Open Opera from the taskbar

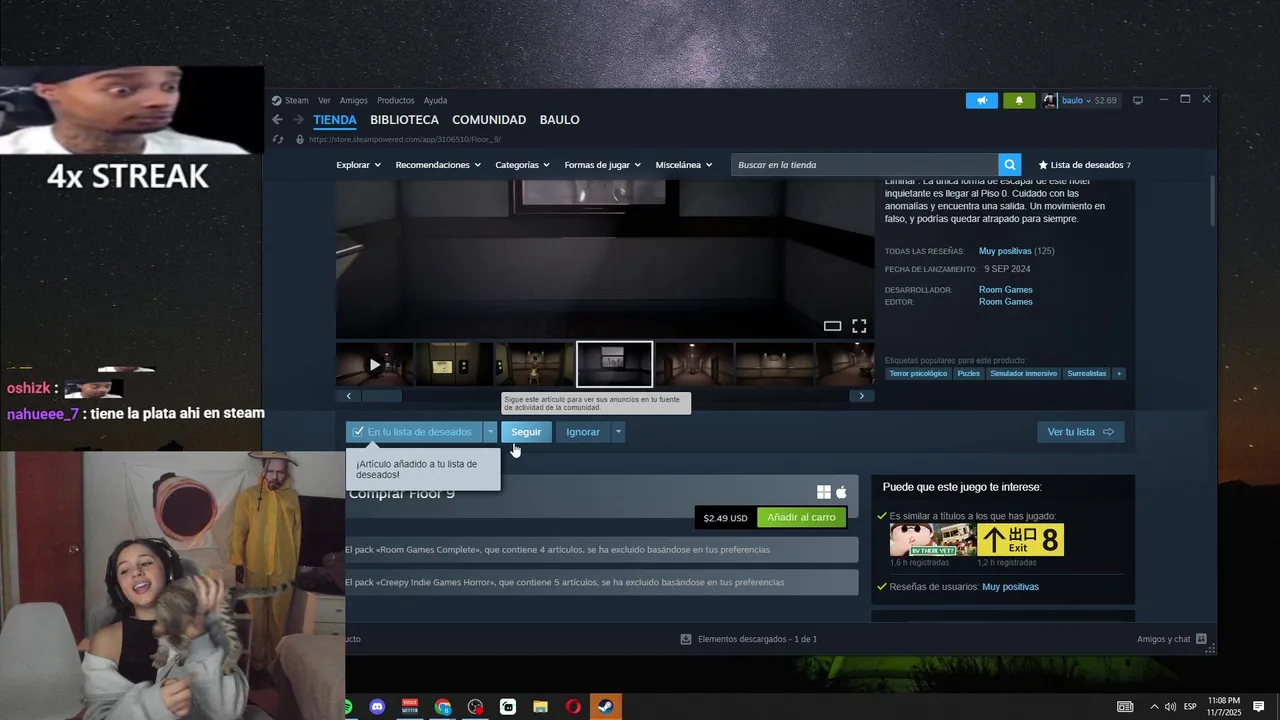tap(573, 707)
